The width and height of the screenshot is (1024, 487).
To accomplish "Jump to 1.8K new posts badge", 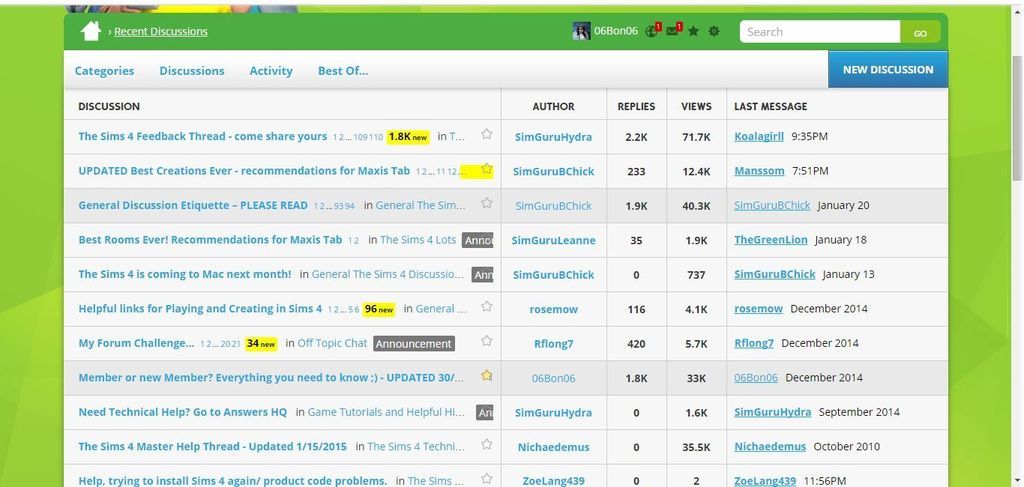I will tap(408, 137).
